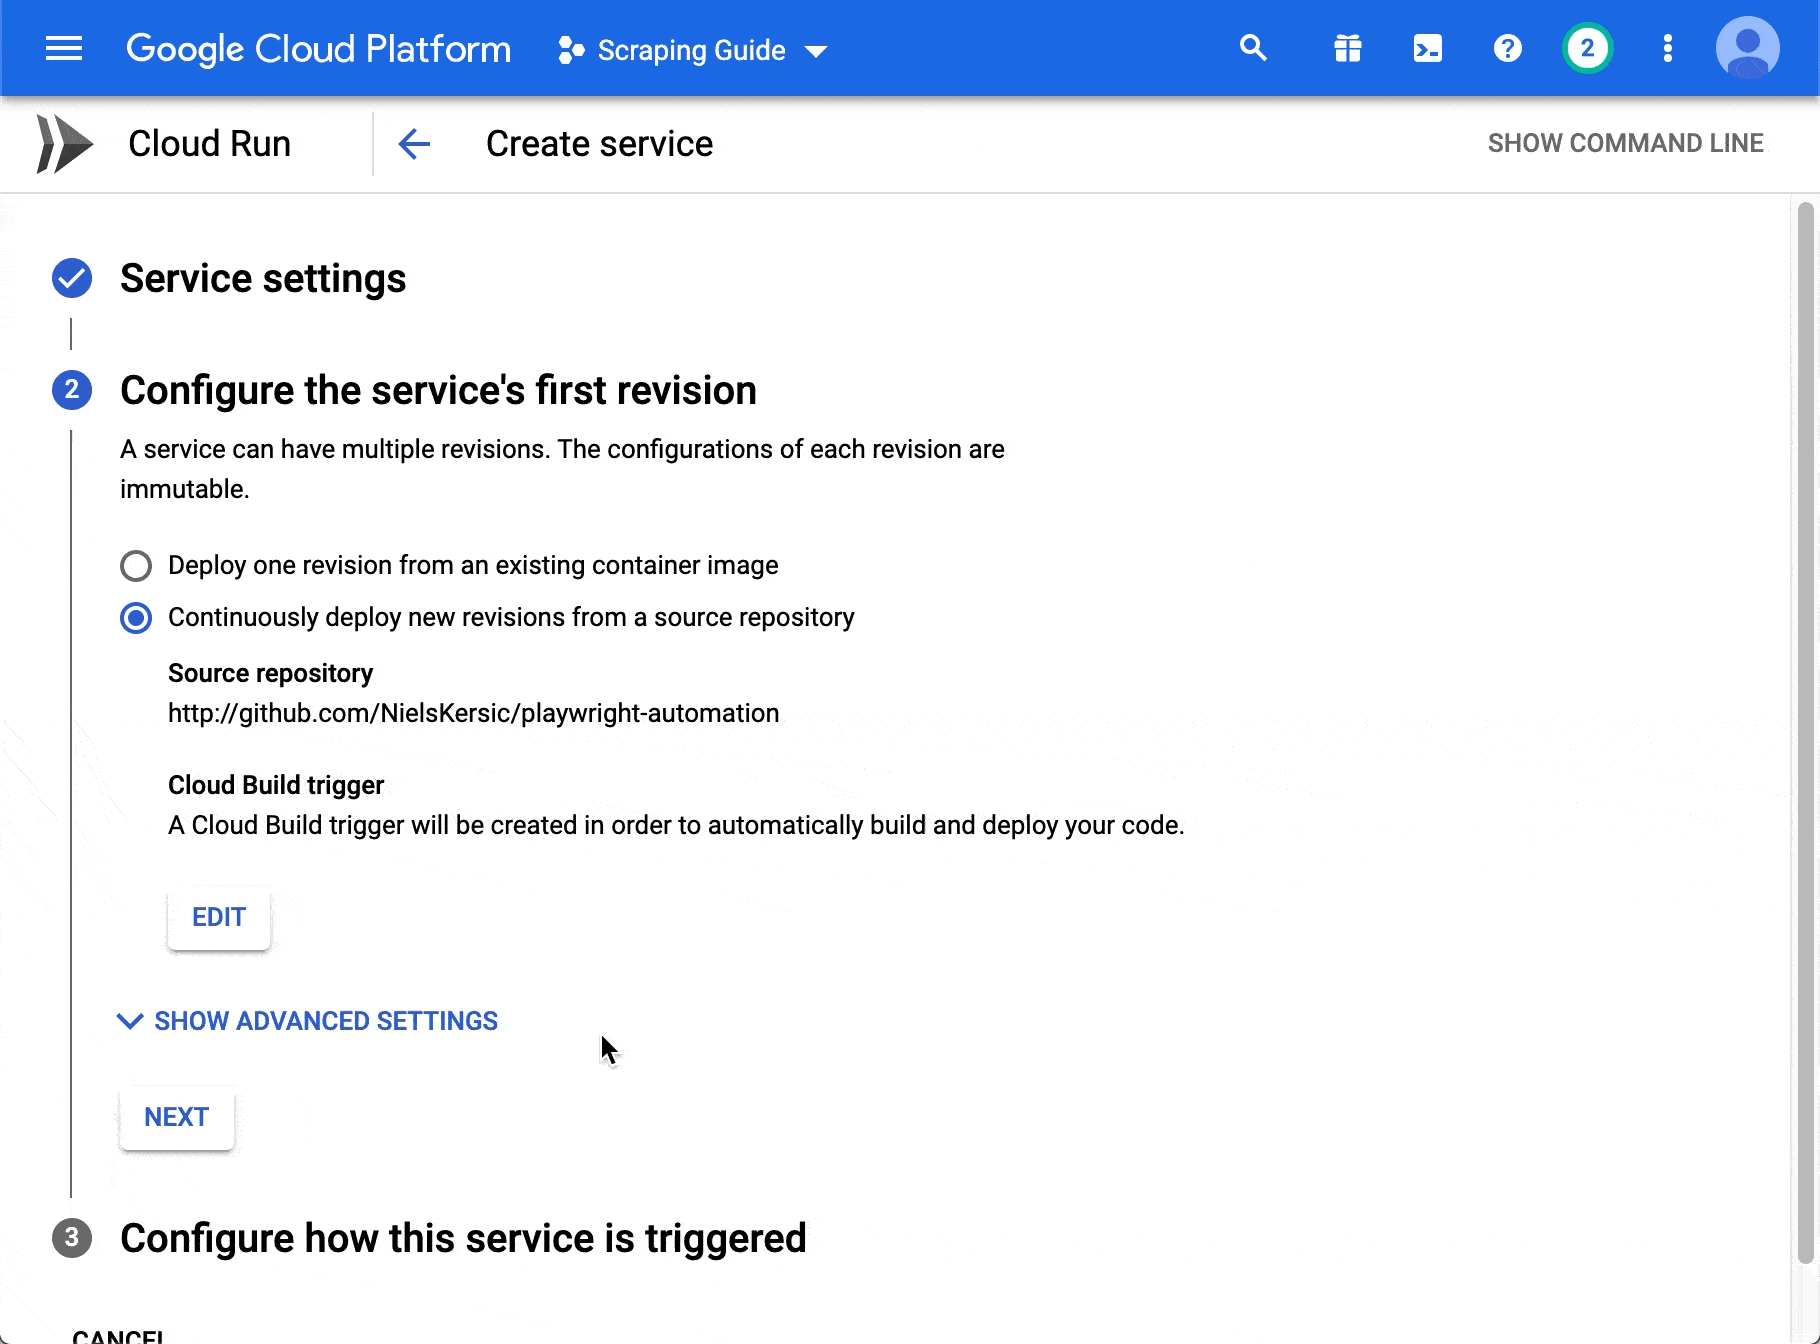Image resolution: width=1820 pixels, height=1344 pixels.
Task: Click the CANCEL button
Action: (118, 1335)
